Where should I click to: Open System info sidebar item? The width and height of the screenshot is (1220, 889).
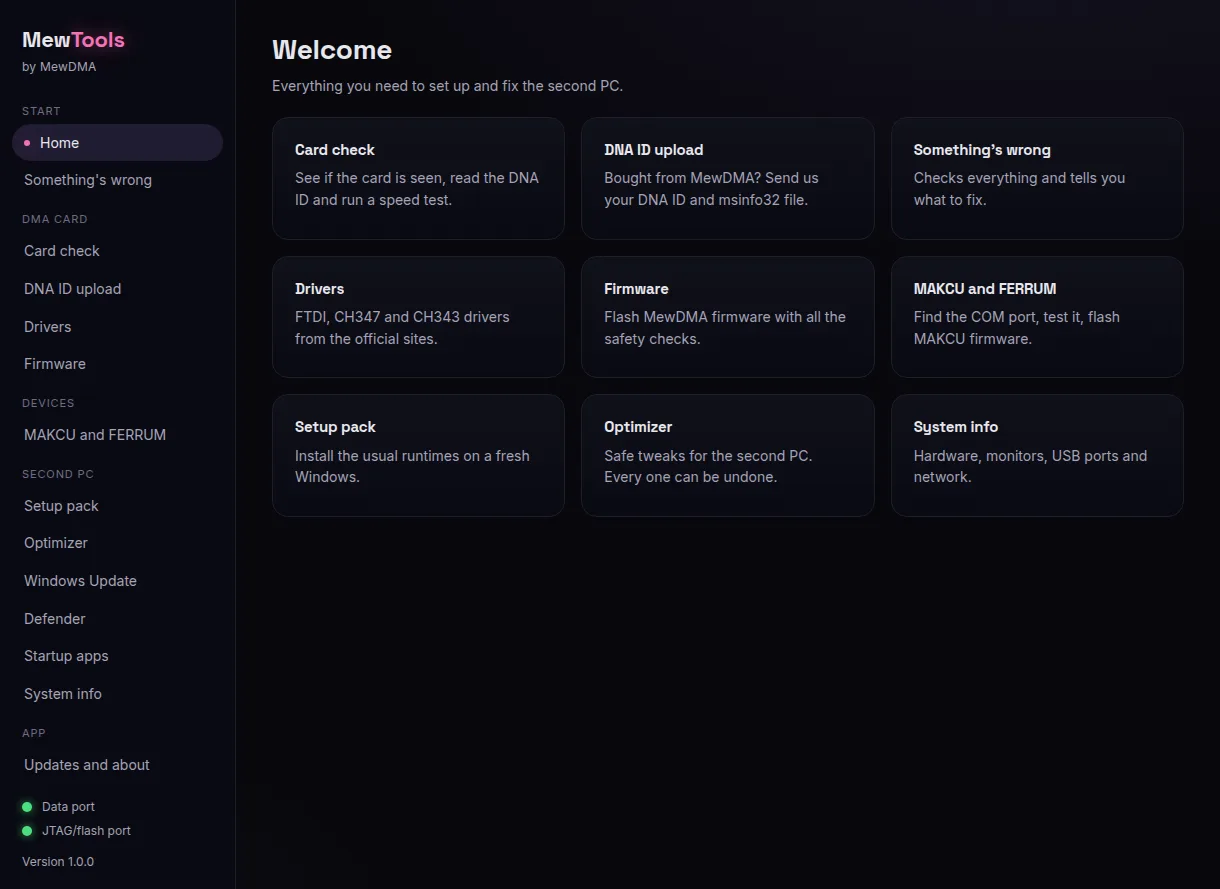pos(117,694)
